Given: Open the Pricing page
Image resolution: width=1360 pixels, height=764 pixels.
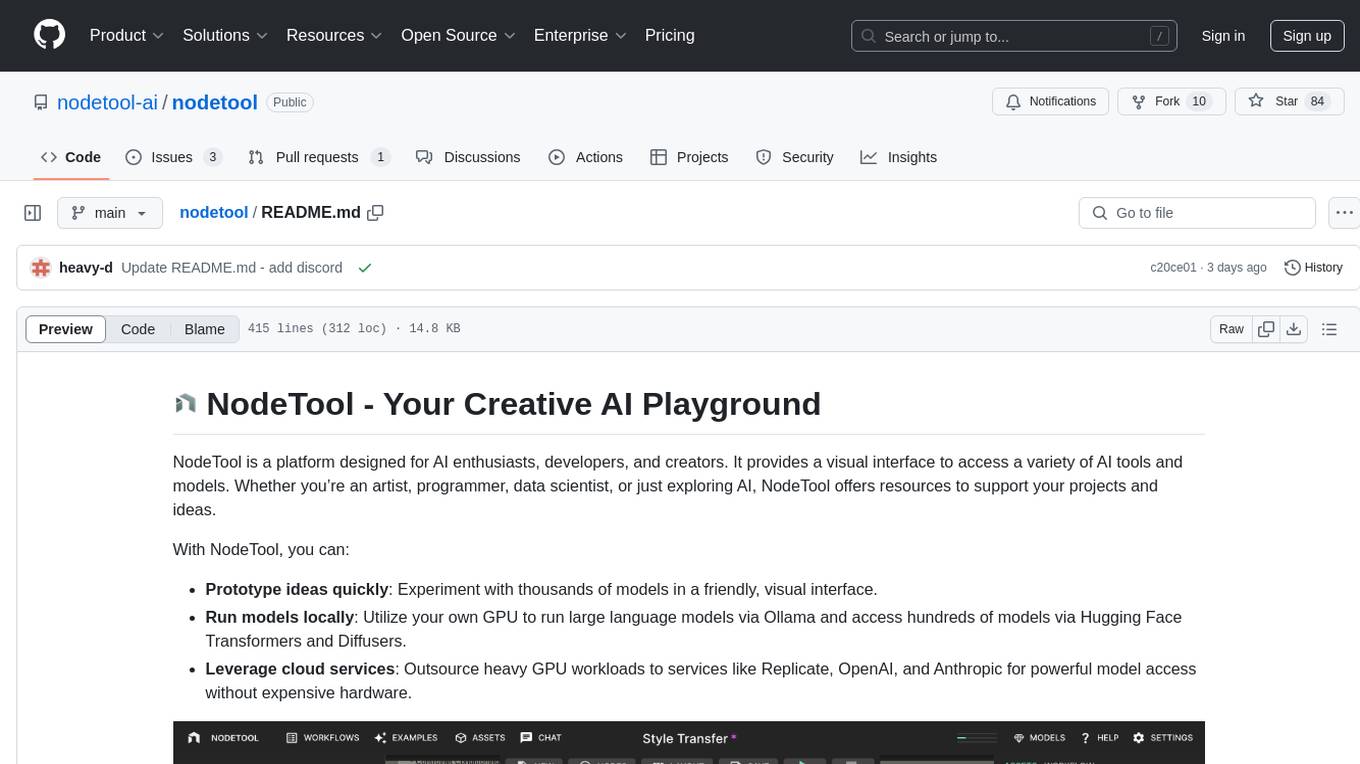Looking at the screenshot, I should (x=670, y=35).
